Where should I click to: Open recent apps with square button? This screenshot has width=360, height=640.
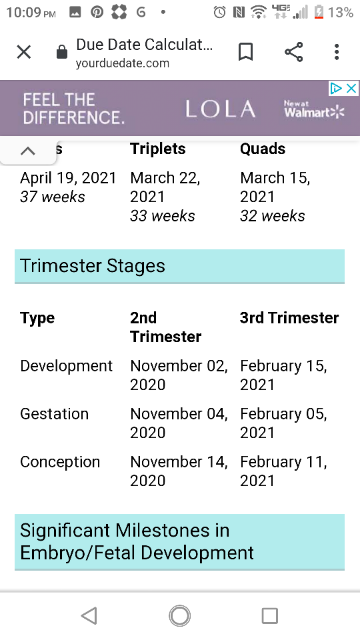click(270, 616)
